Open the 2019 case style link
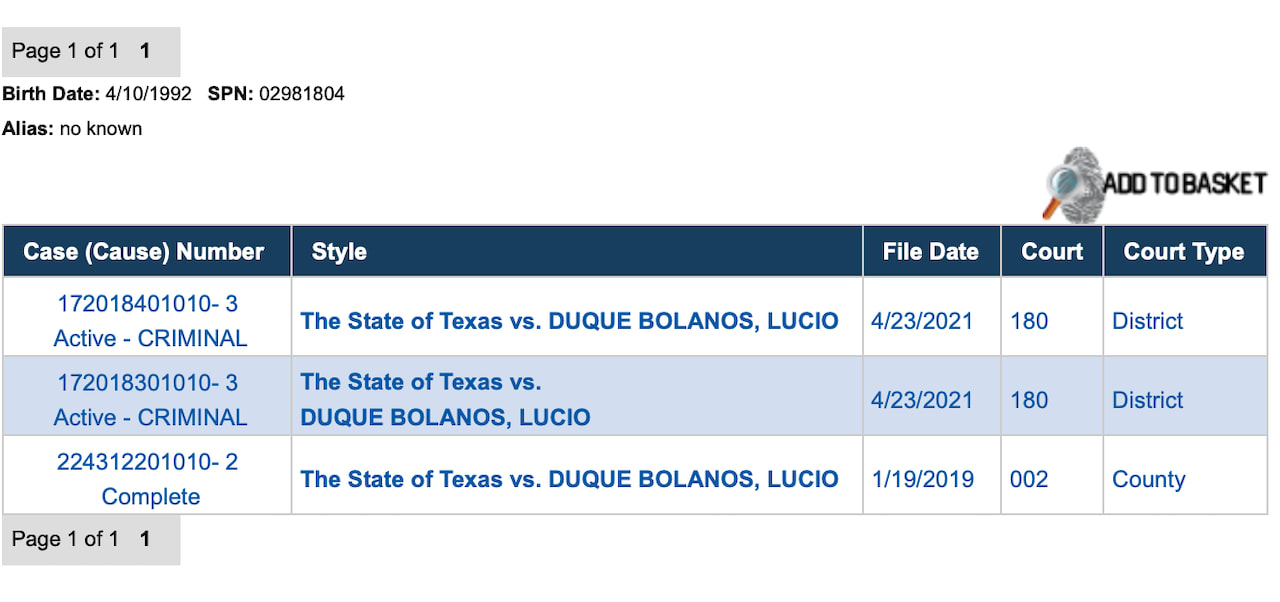This screenshot has height=602, width=1280. [x=569, y=479]
